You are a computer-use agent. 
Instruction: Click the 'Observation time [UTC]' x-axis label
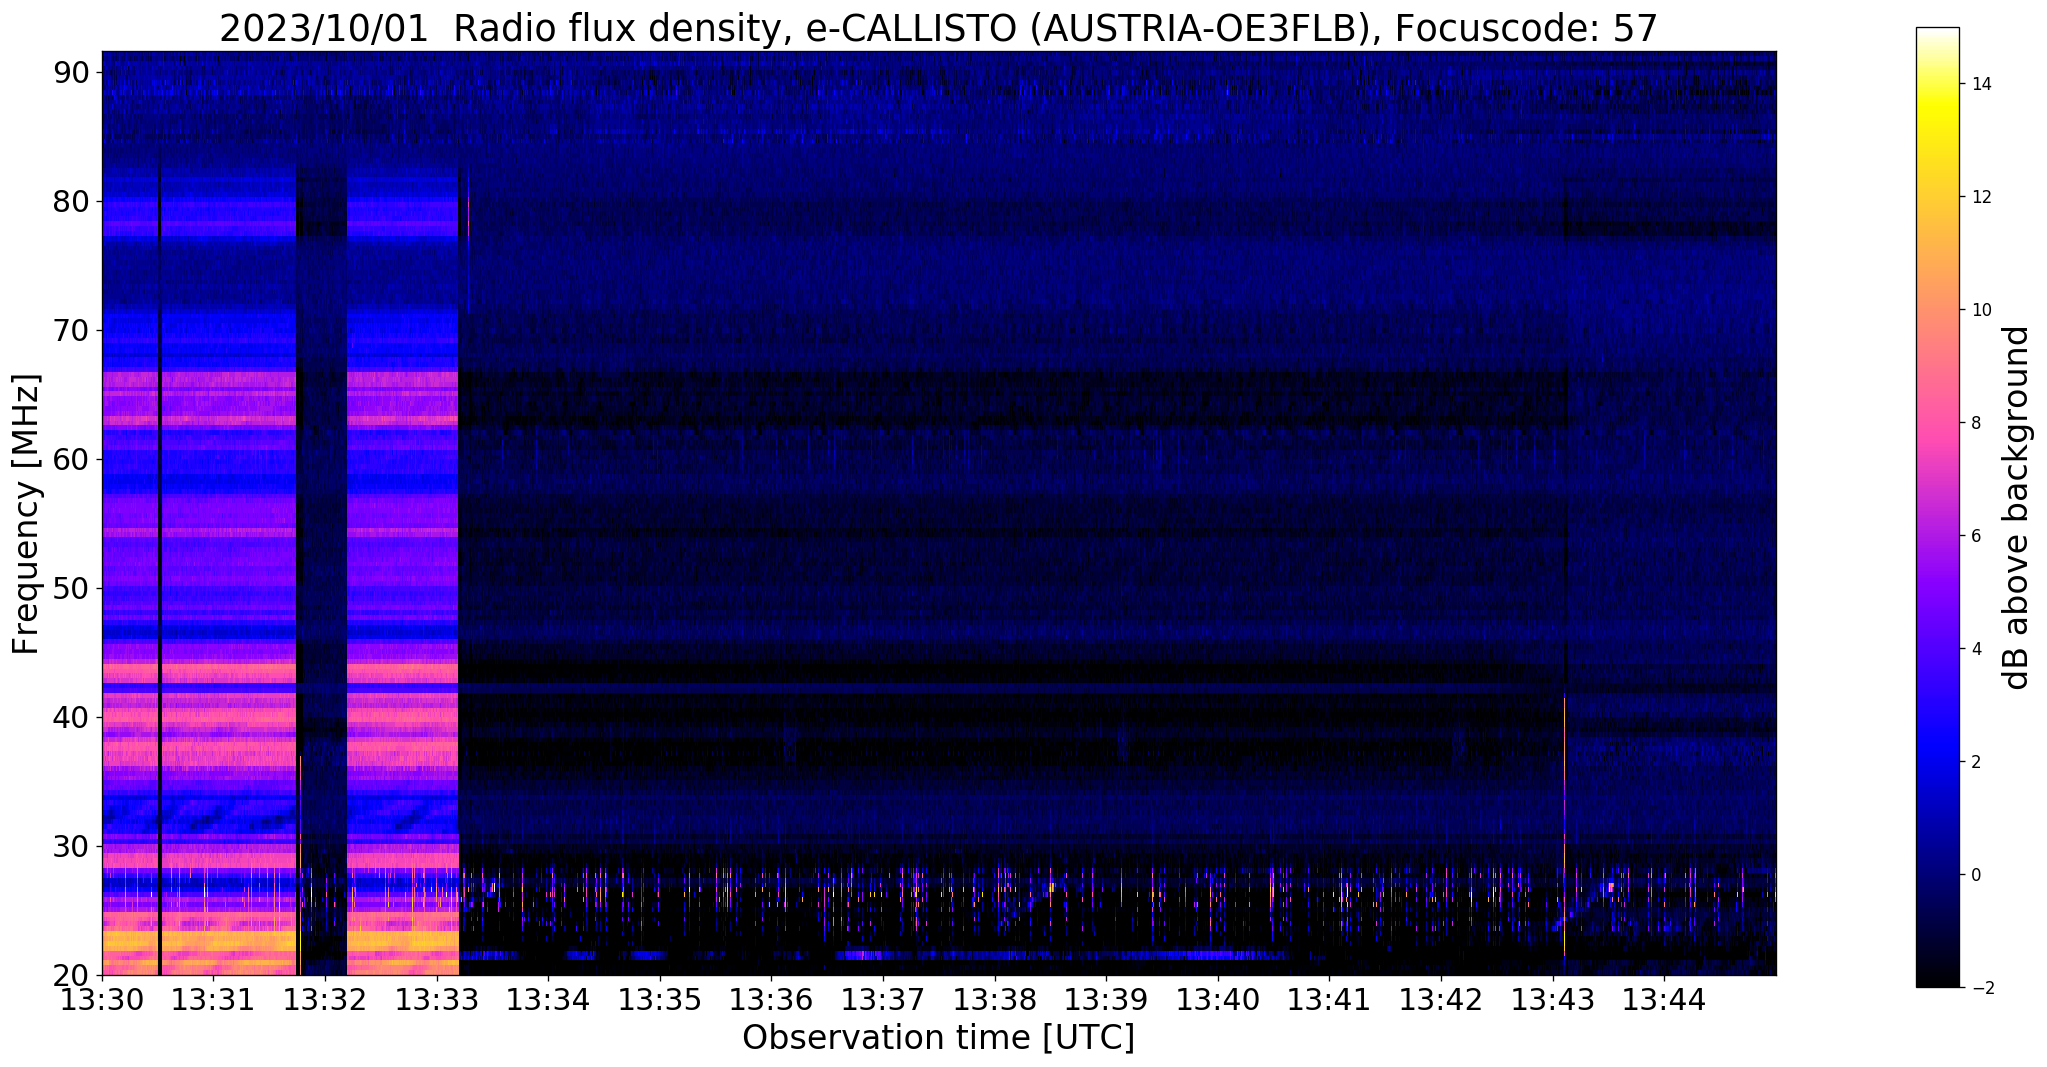938,1038
